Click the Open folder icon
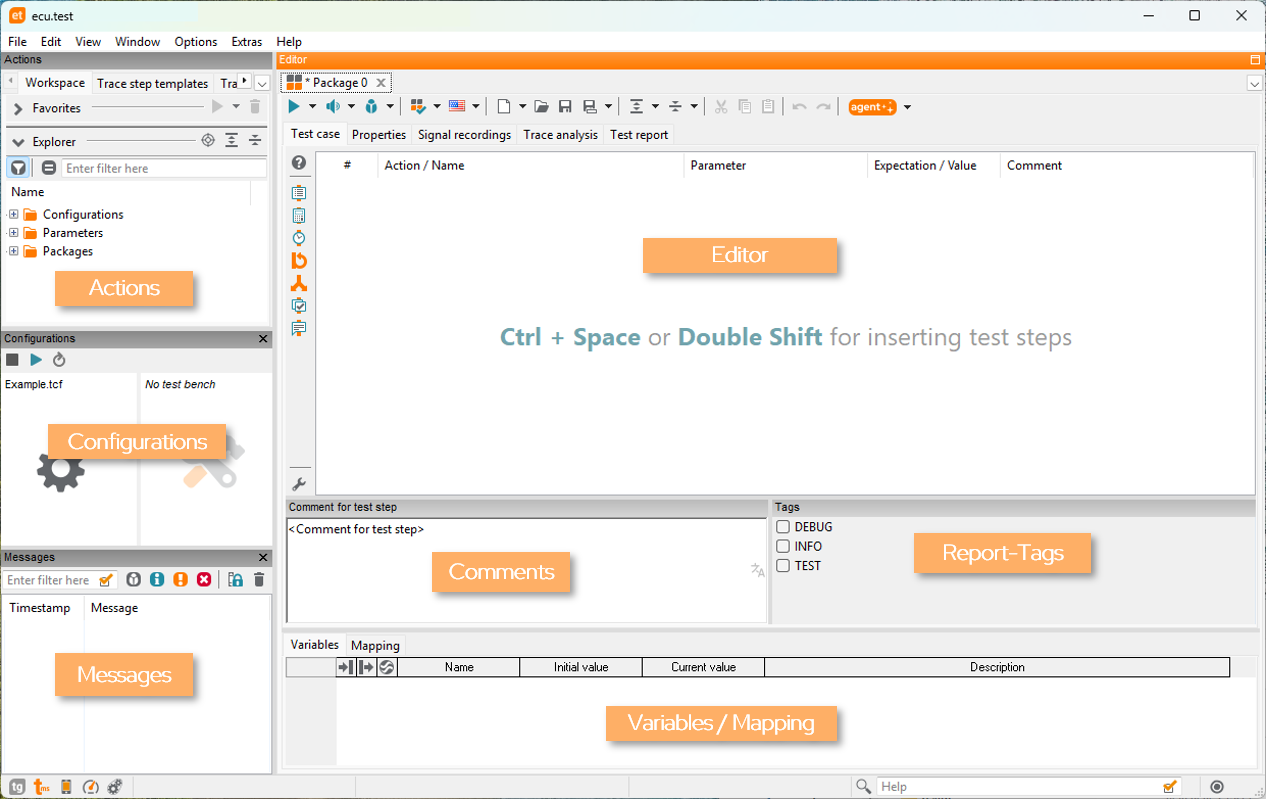Viewport: 1266px width, 799px height. click(541, 106)
